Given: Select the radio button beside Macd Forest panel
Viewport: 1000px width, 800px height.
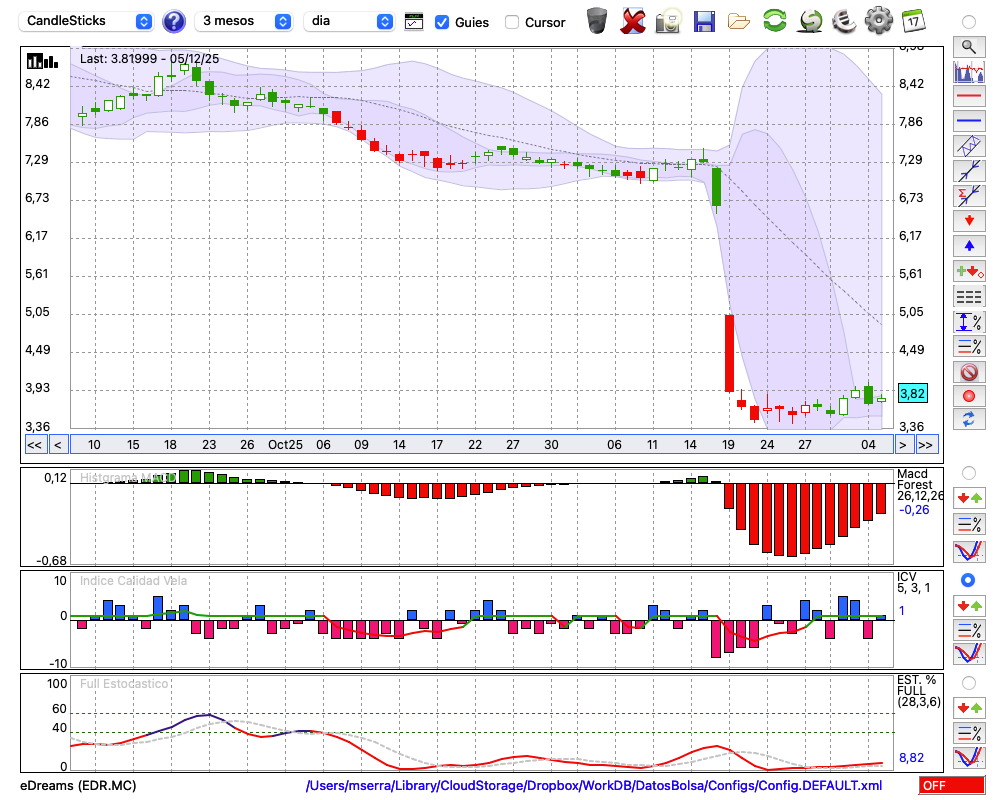Looking at the screenshot, I should pyautogui.click(x=968, y=472).
